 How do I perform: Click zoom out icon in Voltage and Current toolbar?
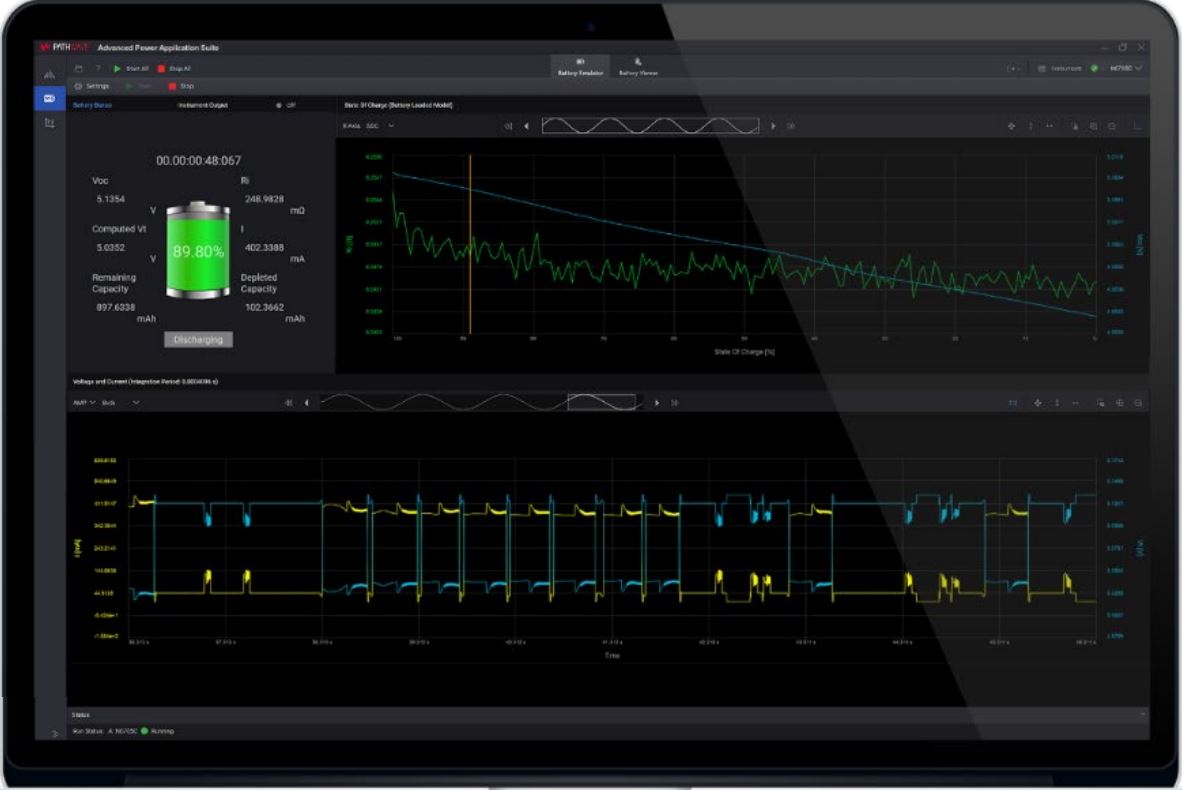click(1137, 402)
